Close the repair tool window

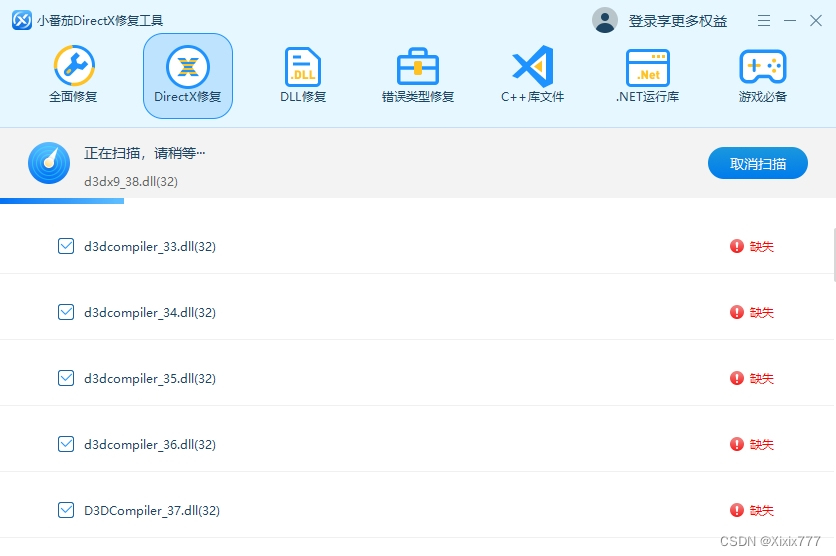tap(816, 21)
